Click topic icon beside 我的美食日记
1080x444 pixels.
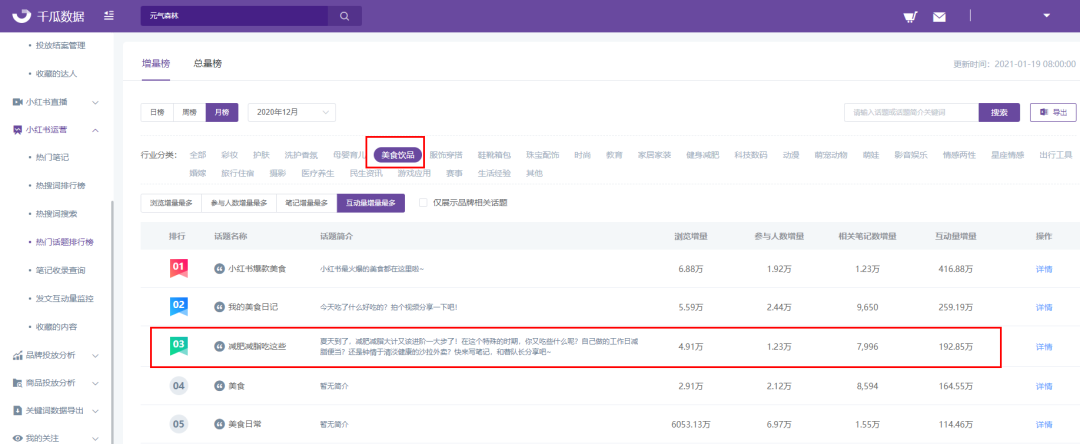click(220, 307)
